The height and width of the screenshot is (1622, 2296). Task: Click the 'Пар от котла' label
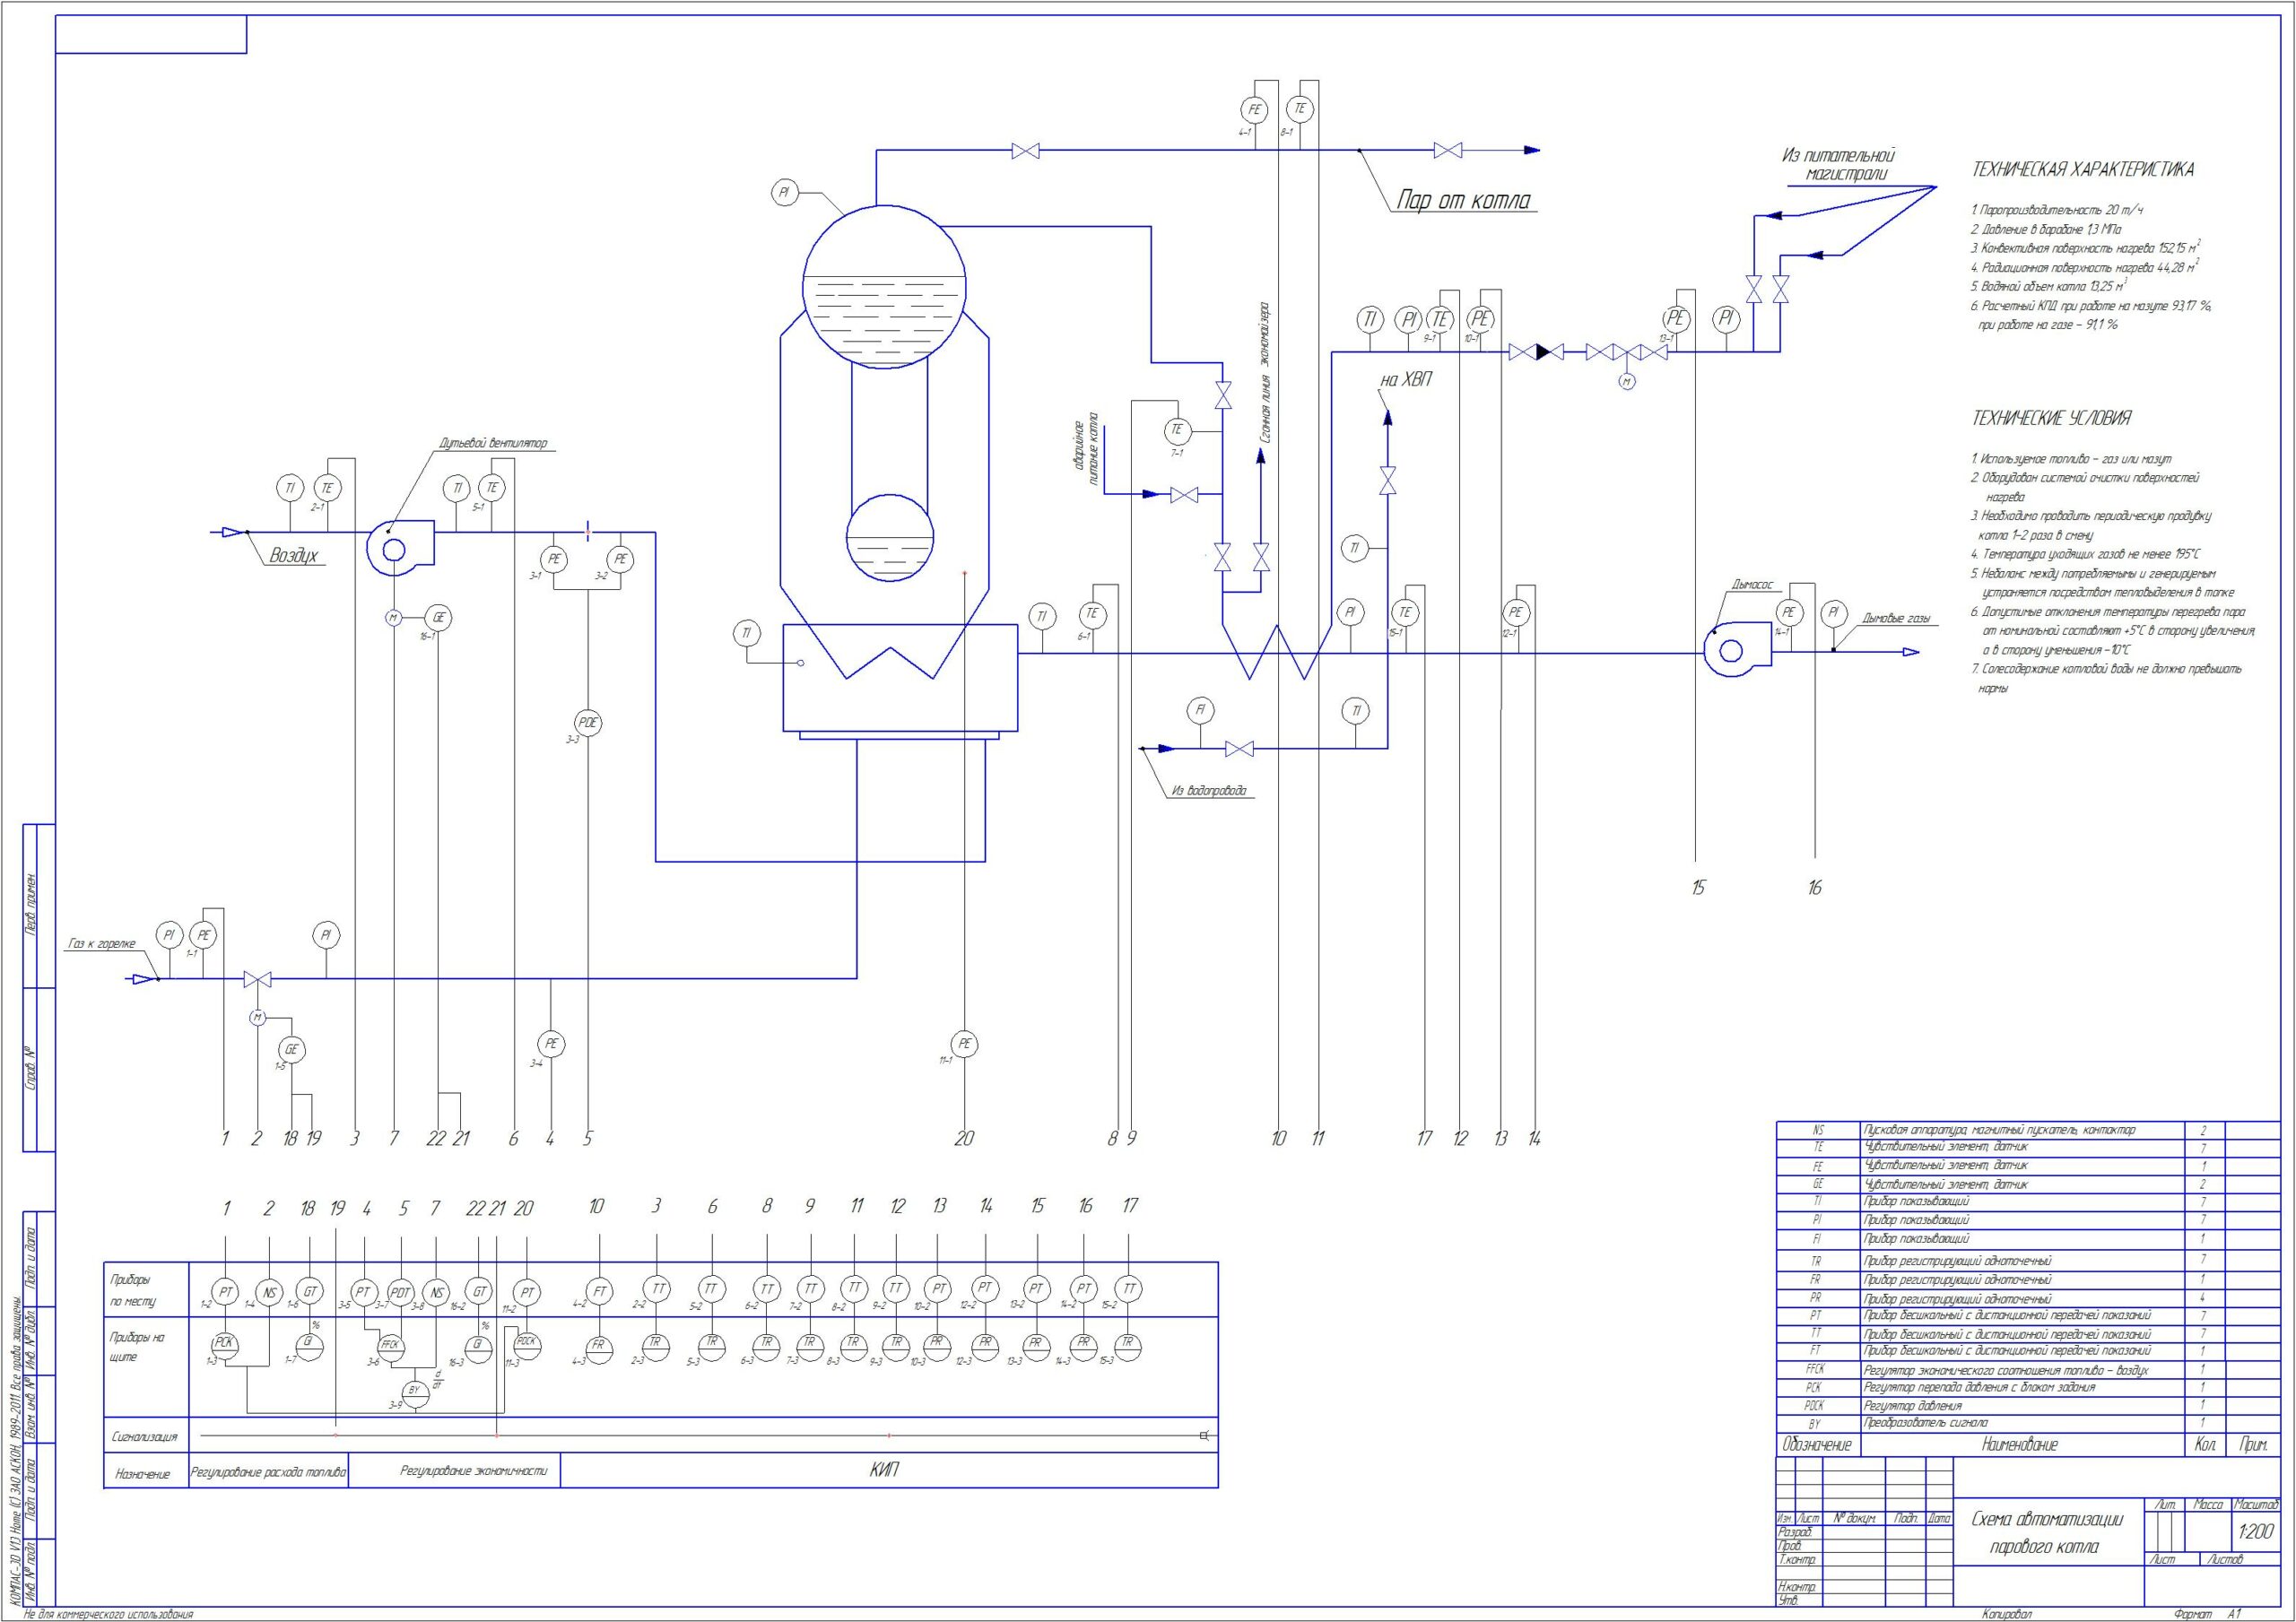(x=1464, y=201)
